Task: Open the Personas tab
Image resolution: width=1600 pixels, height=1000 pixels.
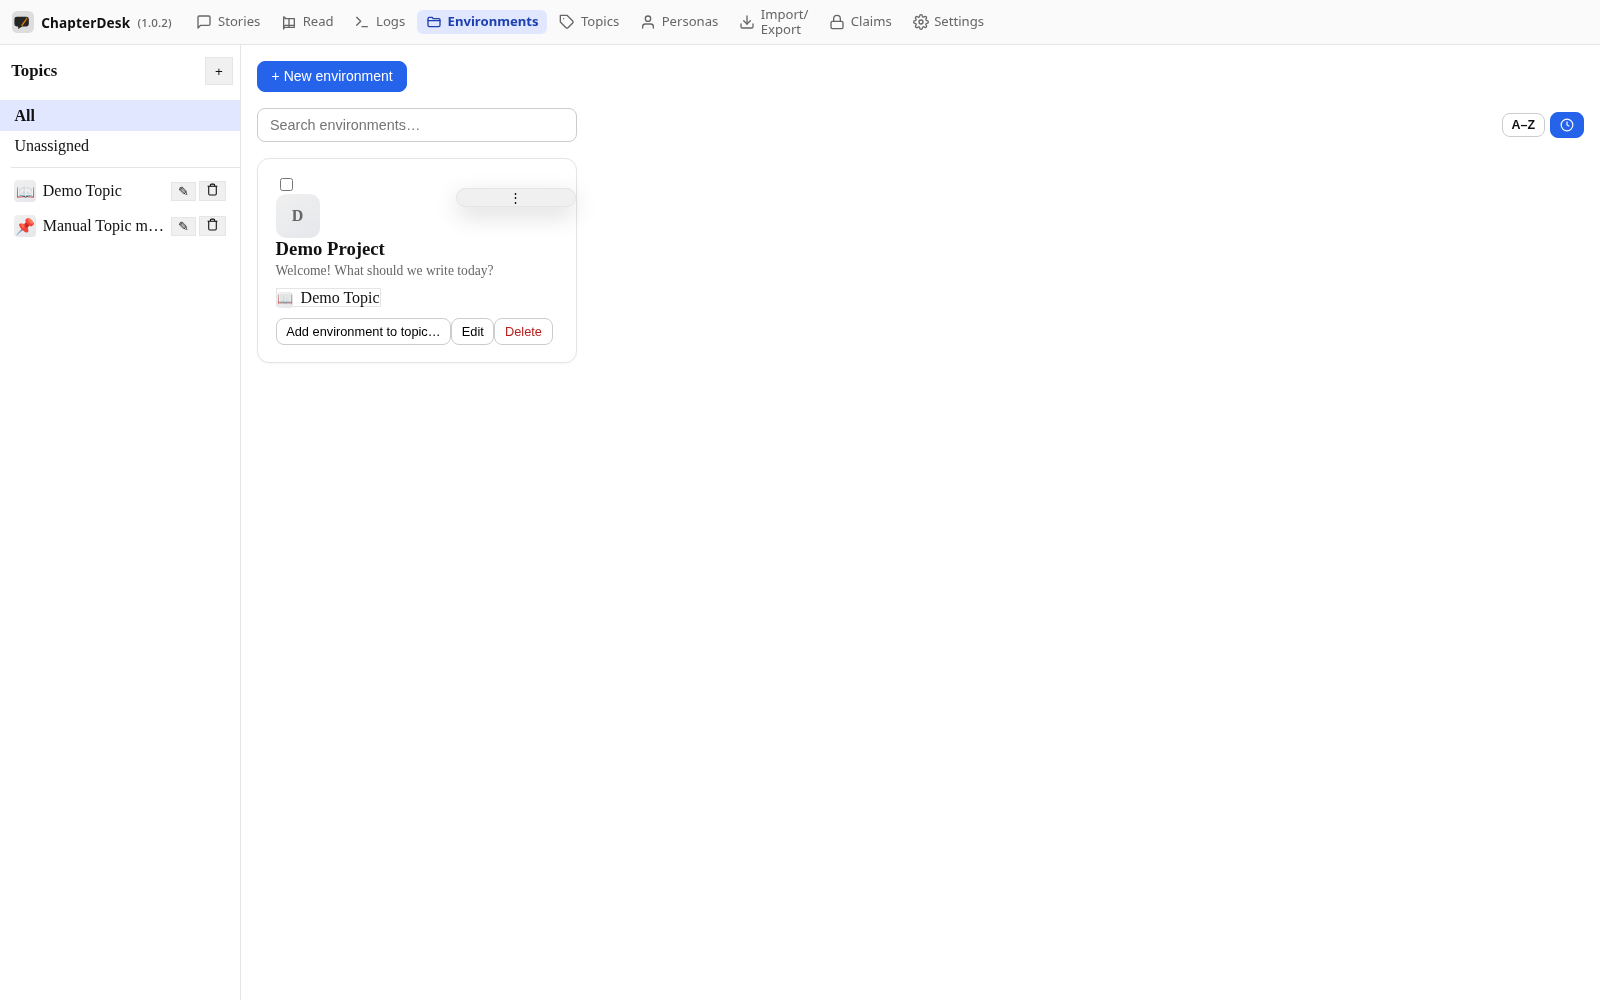Action: 679,22
